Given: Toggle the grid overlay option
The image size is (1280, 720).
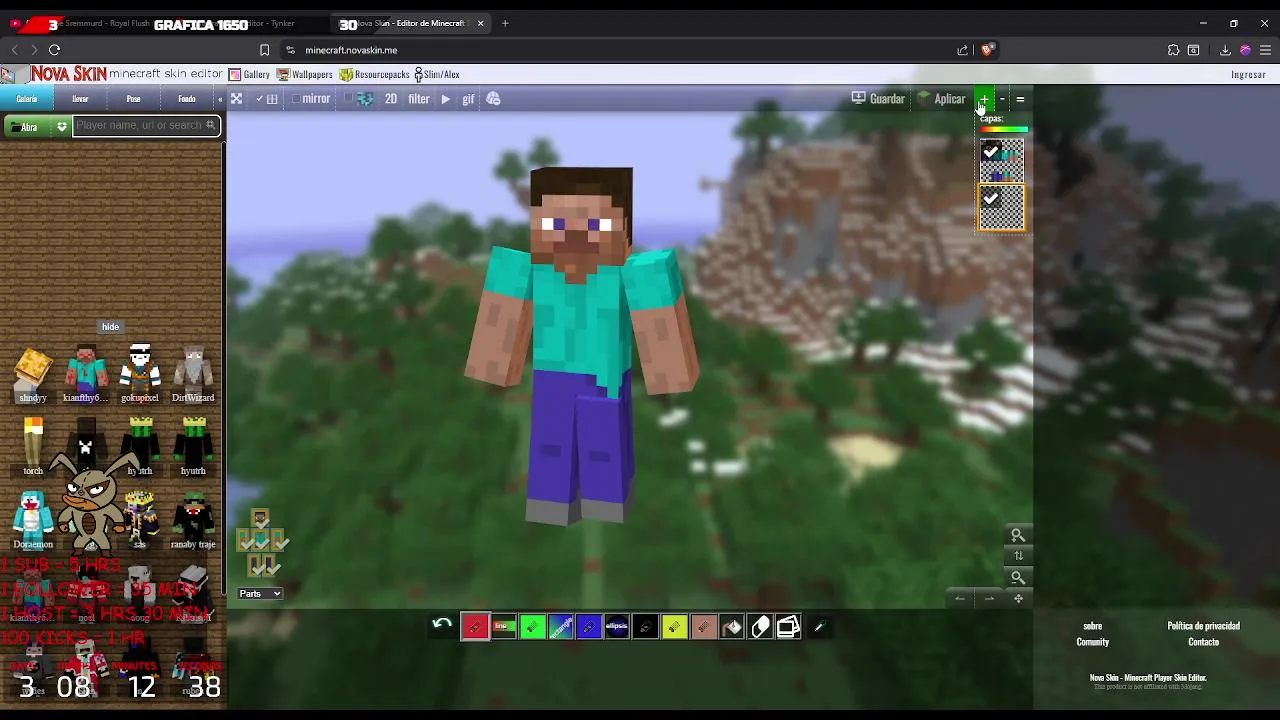Looking at the screenshot, I should tap(266, 98).
